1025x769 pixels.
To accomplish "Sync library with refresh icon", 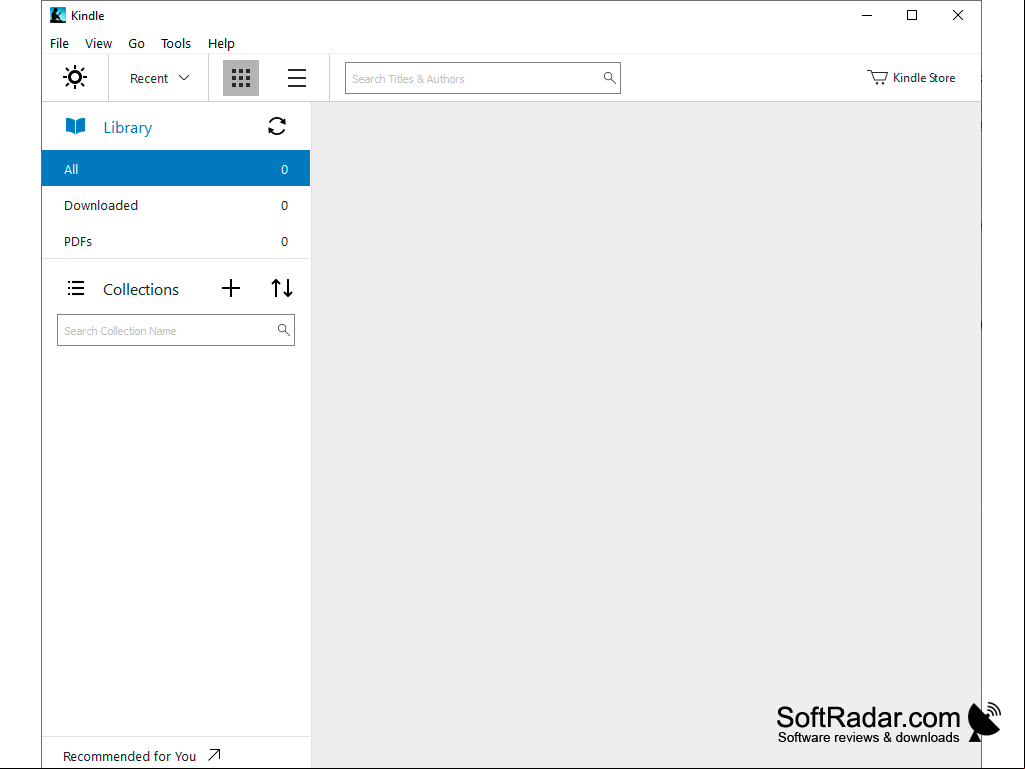I will (277, 126).
